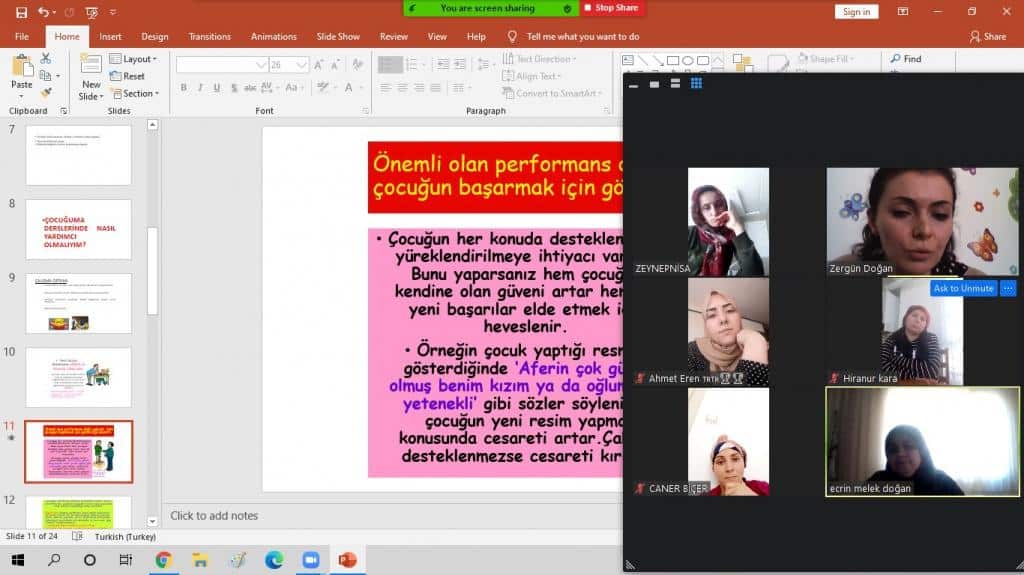Open the font size combo box
This screenshot has width=1024, height=575.
click(x=288, y=64)
